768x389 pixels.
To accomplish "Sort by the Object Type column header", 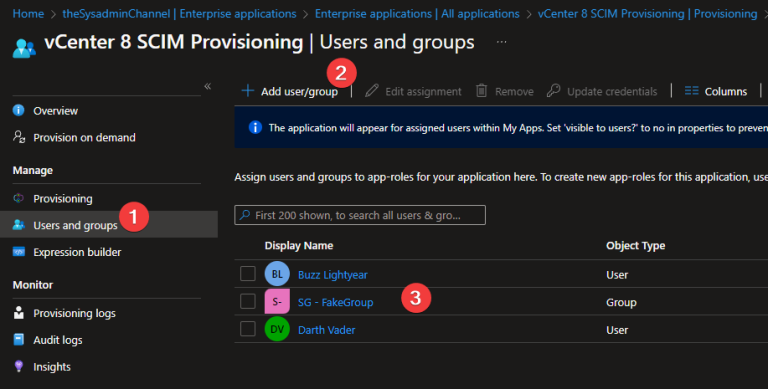I will pyautogui.click(x=635, y=245).
